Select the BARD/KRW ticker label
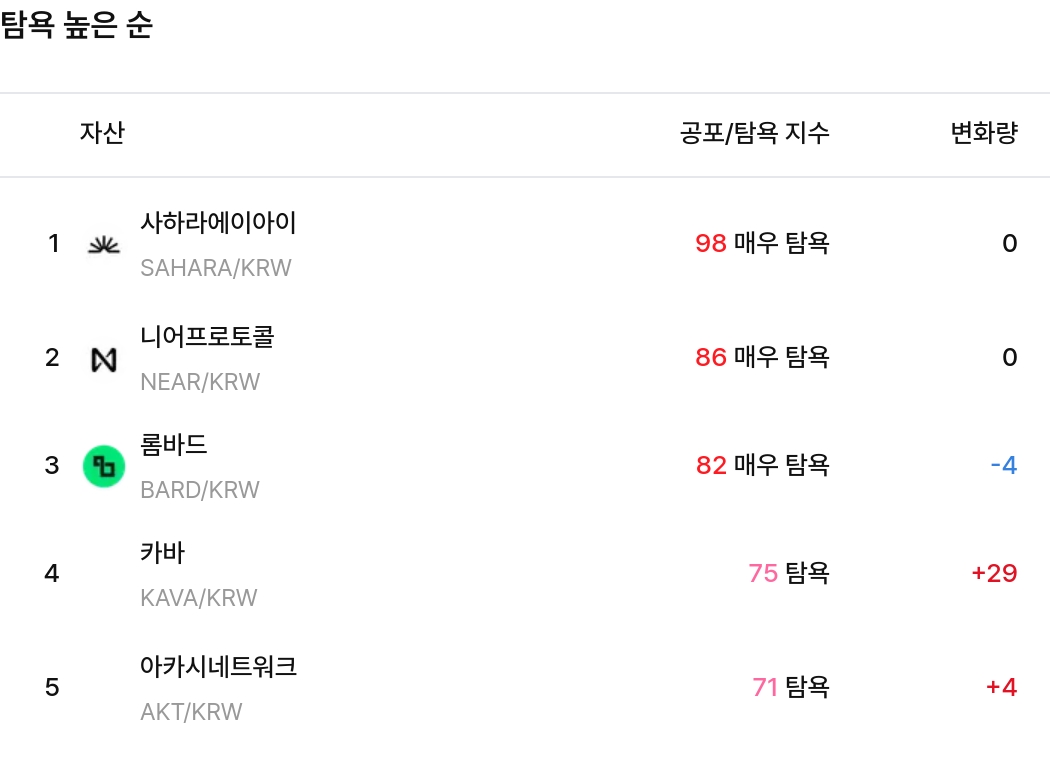The width and height of the screenshot is (1050, 758). pos(200,490)
